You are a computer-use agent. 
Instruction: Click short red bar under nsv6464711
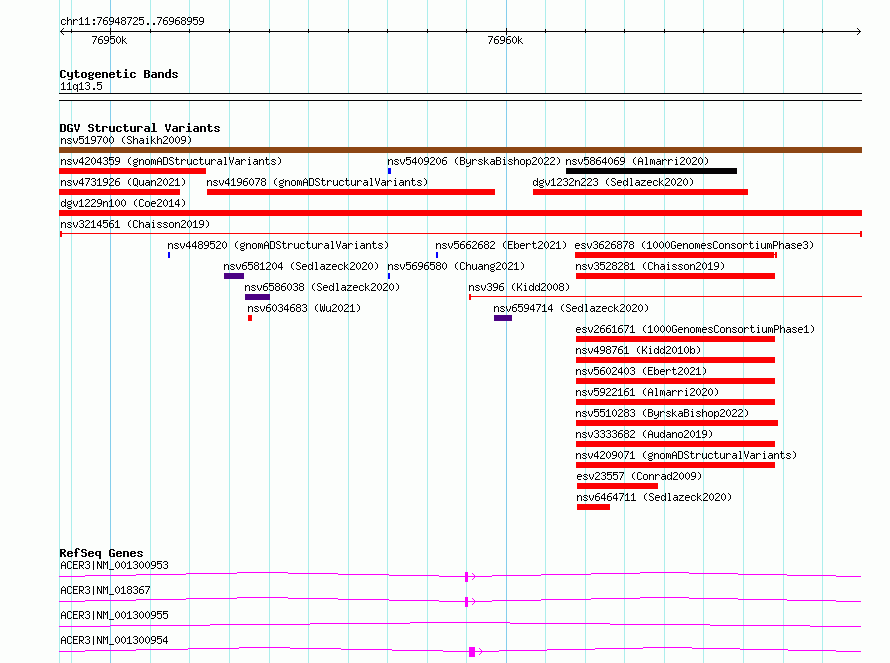click(593, 507)
